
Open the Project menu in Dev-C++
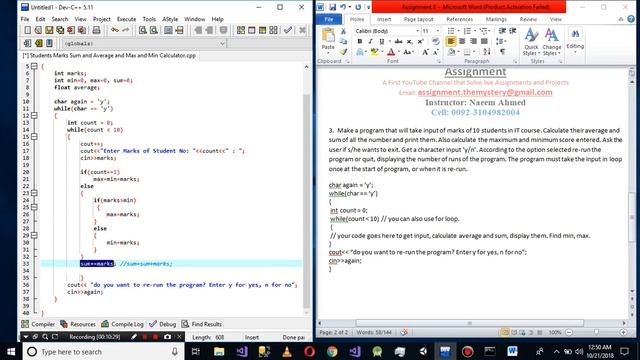102,19
